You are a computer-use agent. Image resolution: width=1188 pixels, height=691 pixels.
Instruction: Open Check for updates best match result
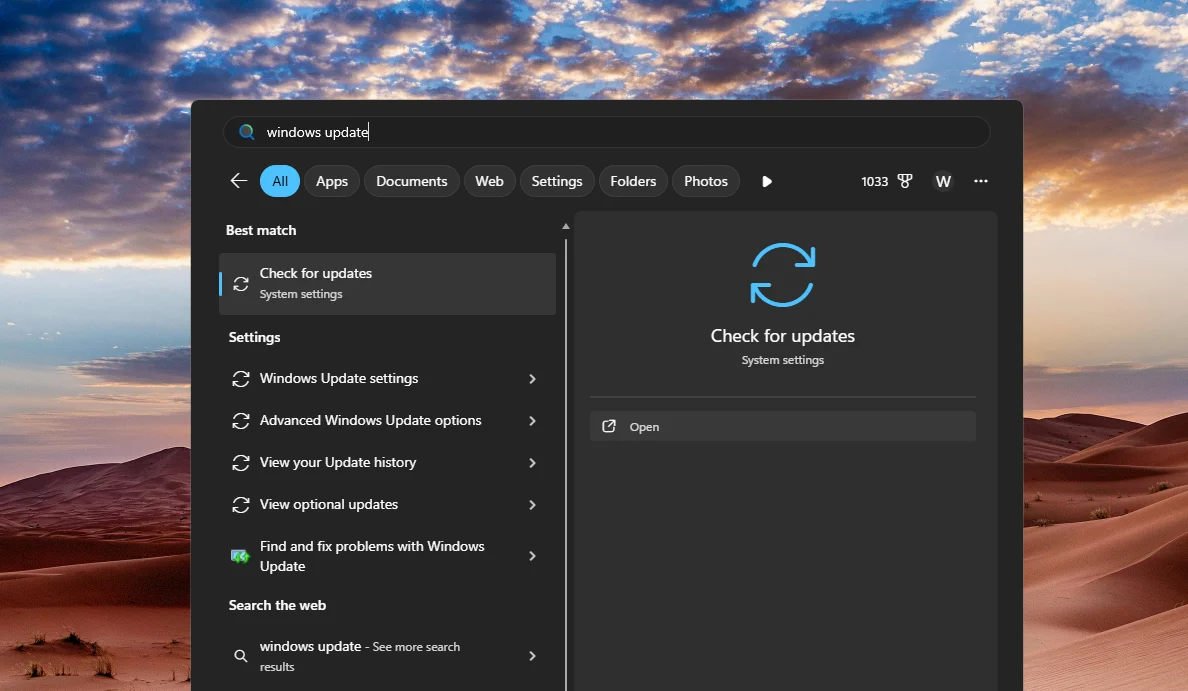(386, 283)
